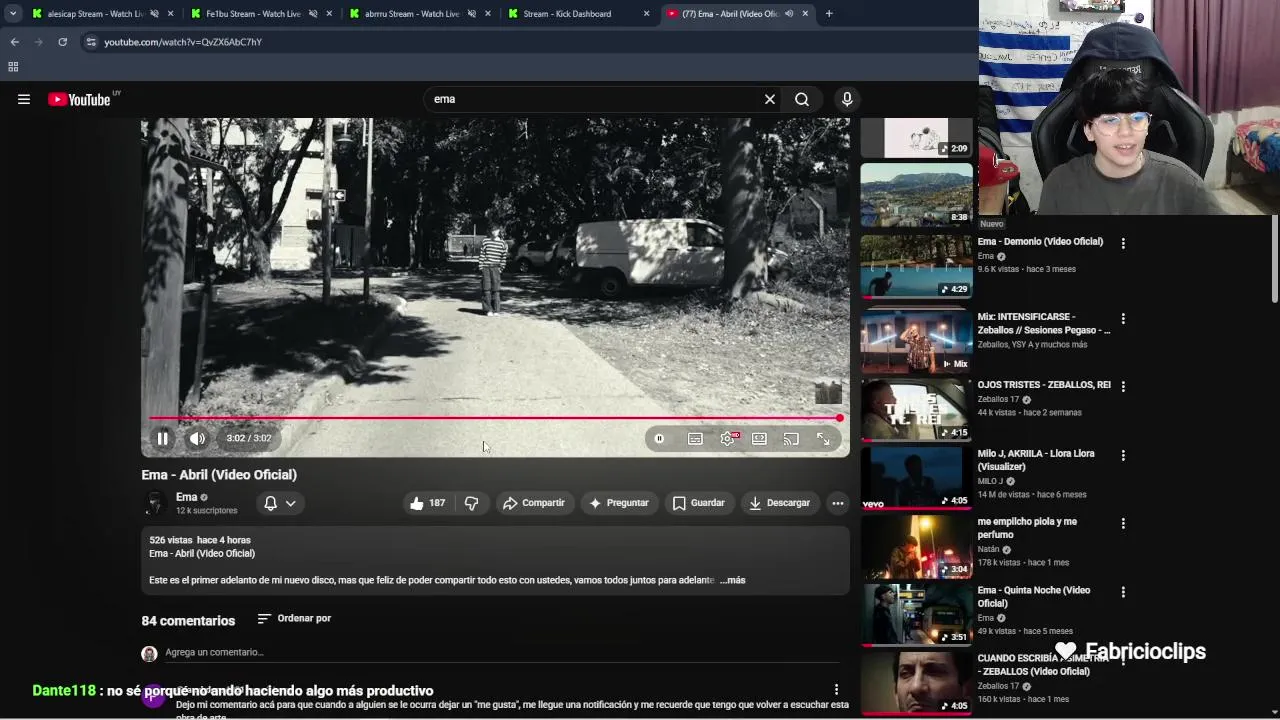
Task: Click the red video progress bar
Action: click(495, 418)
